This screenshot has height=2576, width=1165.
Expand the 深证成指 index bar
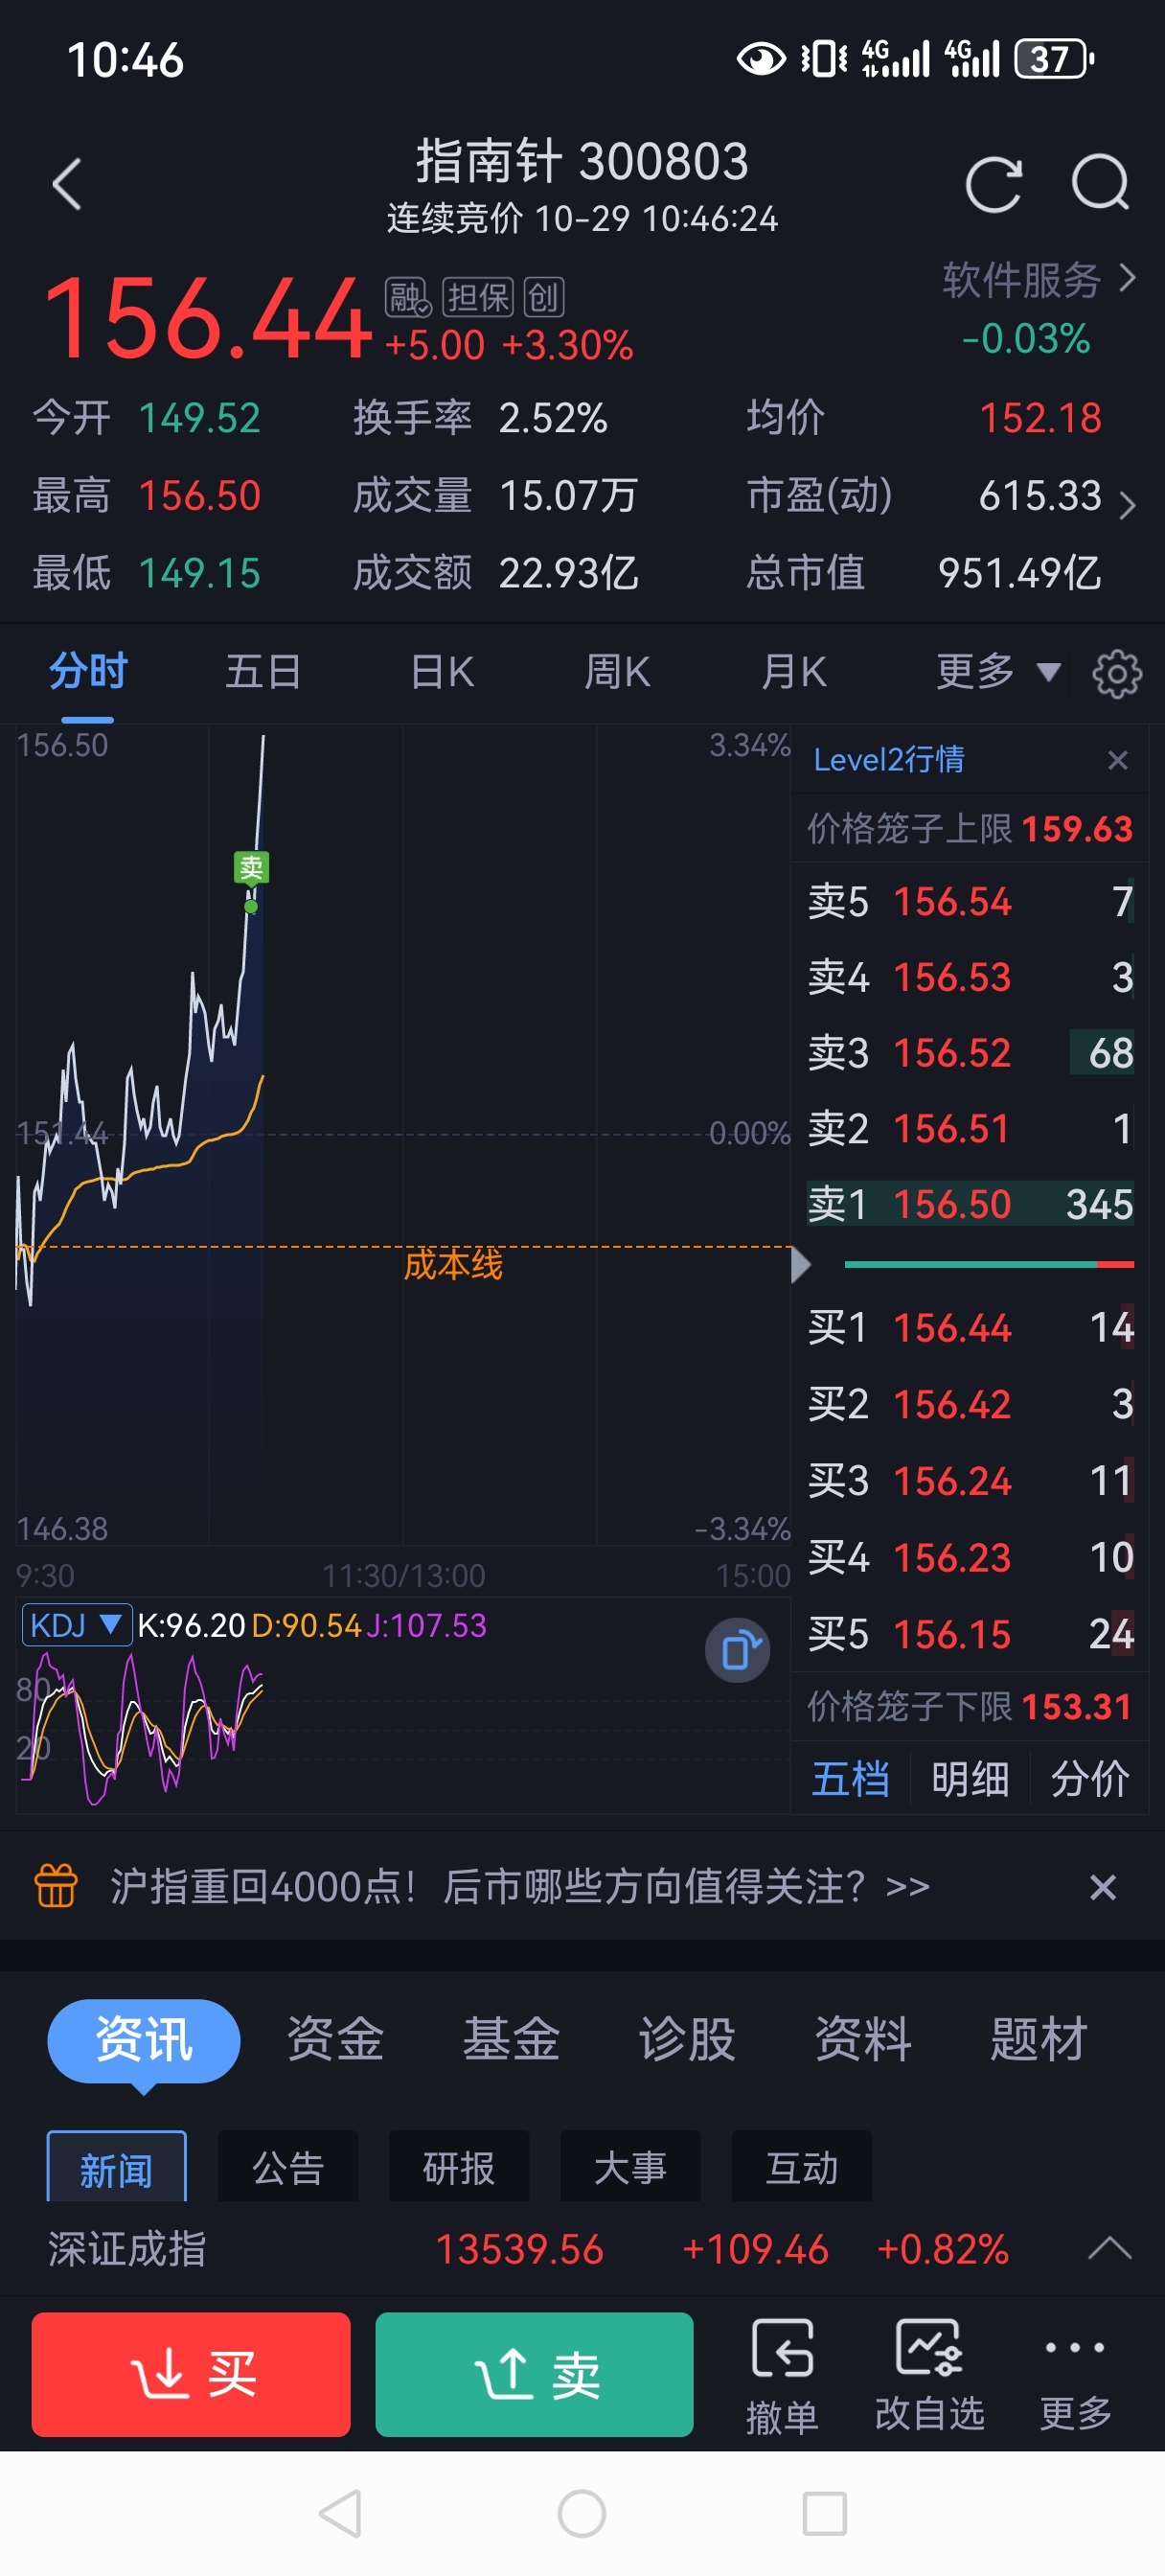tap(1109, 2249)
